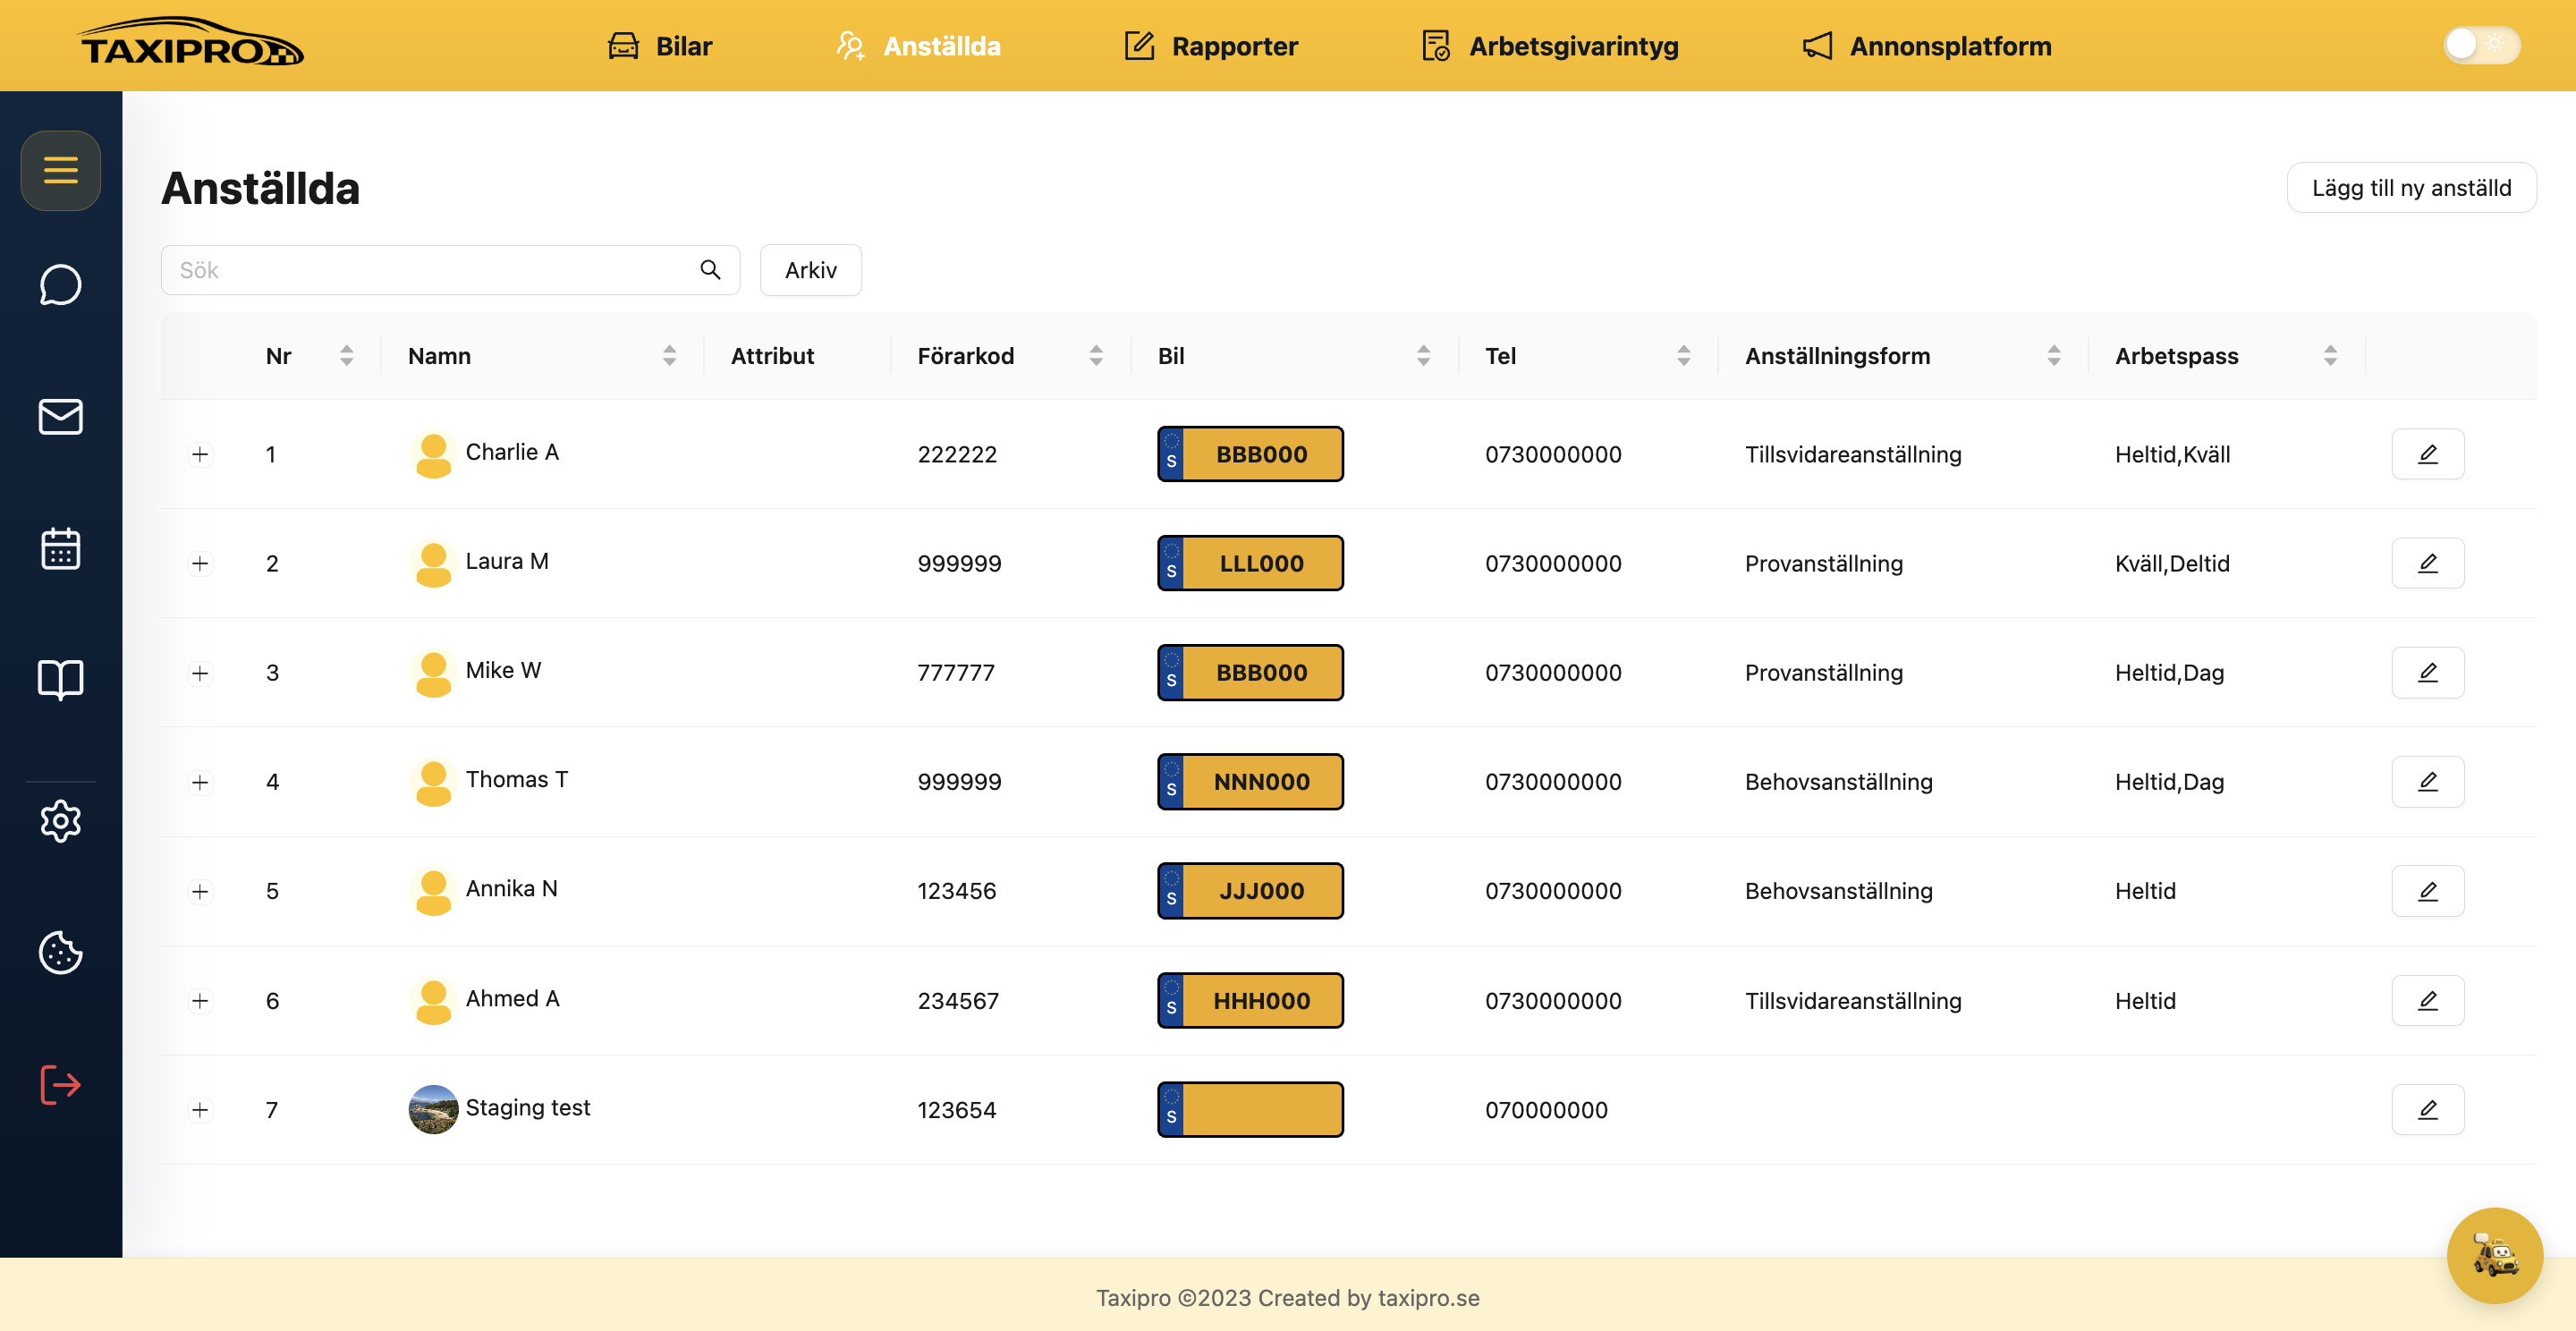Sort table by Tel column
Viewport: 2576px width, 1331px height.
point(1684,356)
